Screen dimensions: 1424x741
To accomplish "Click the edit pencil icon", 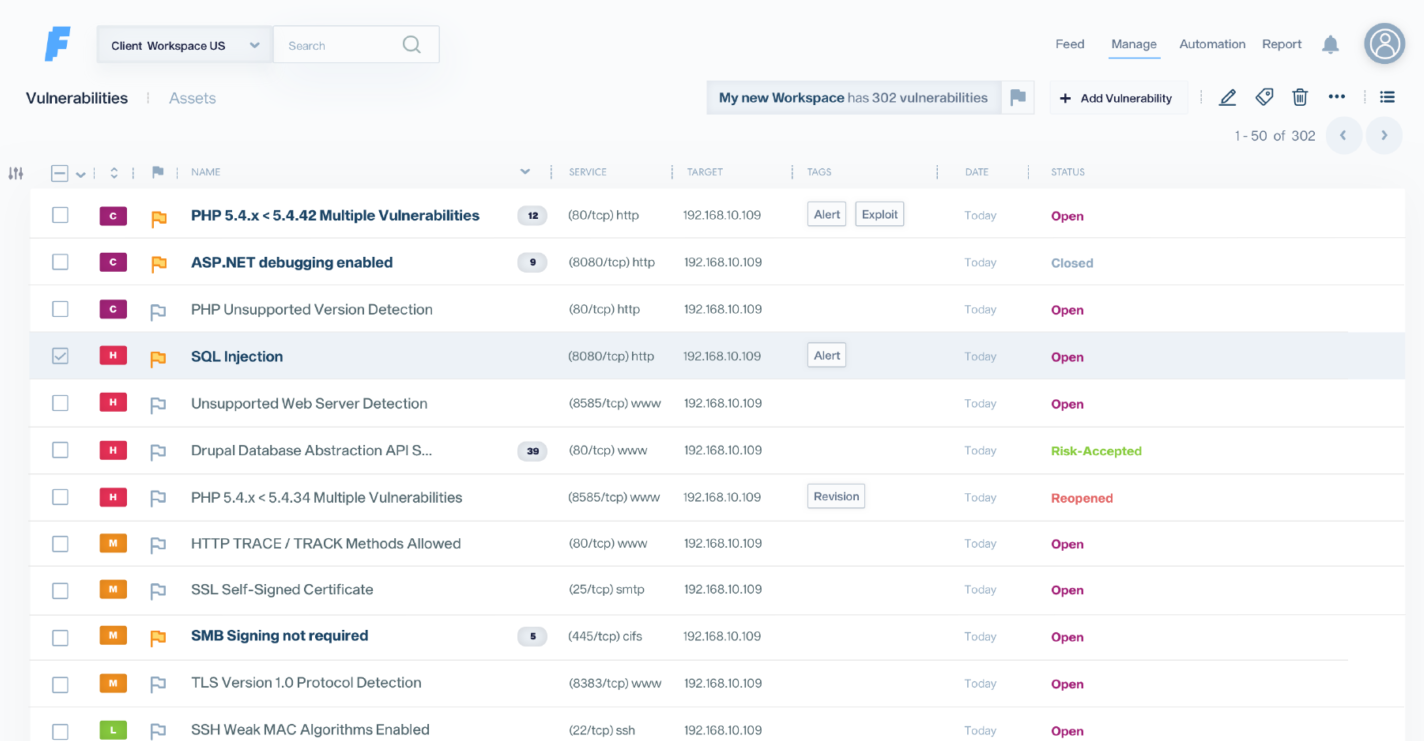I will [x=1228, y=97].
